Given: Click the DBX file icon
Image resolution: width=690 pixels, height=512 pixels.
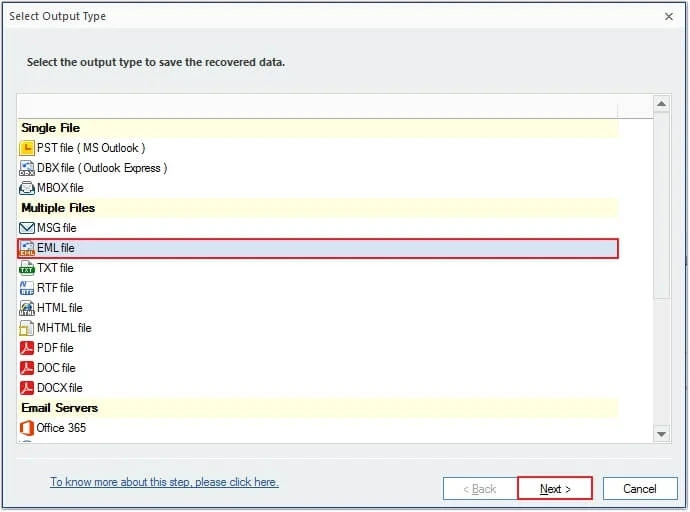Looking at the screenshot, I should coord(27,168).
